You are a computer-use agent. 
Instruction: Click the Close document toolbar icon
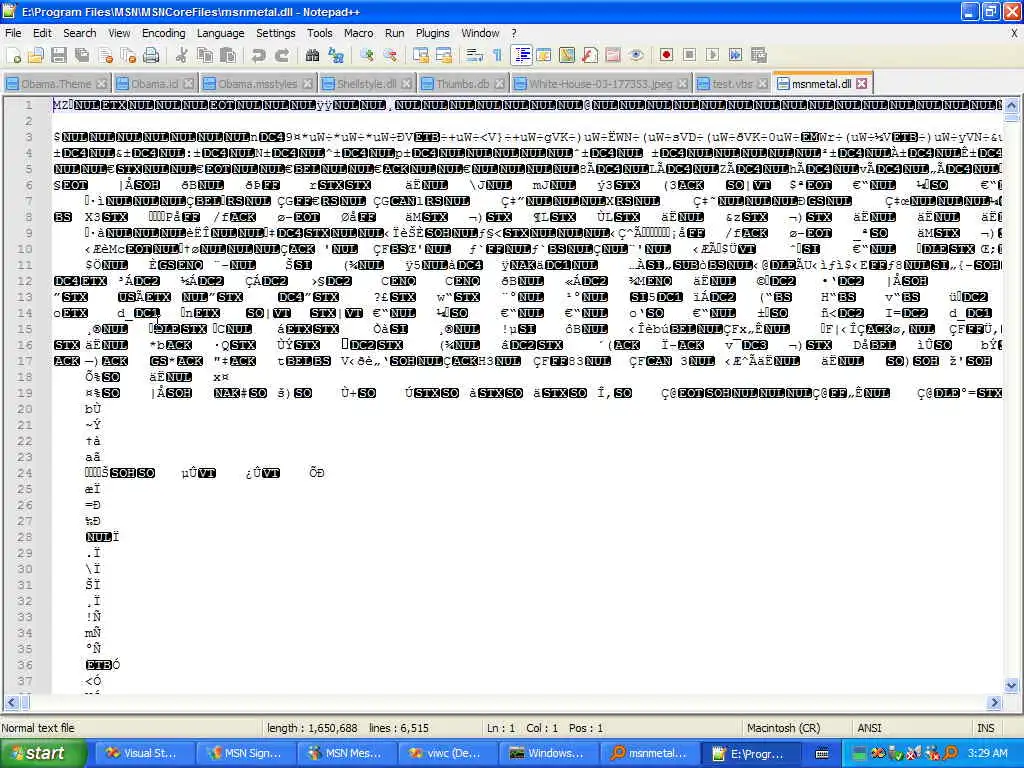[x=105, y=56]
